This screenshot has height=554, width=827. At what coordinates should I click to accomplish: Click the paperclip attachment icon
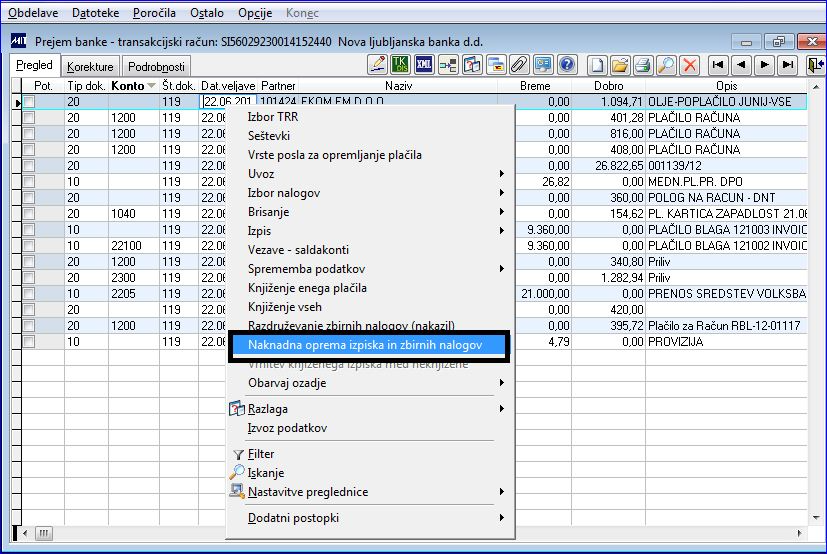coord(519,65)
